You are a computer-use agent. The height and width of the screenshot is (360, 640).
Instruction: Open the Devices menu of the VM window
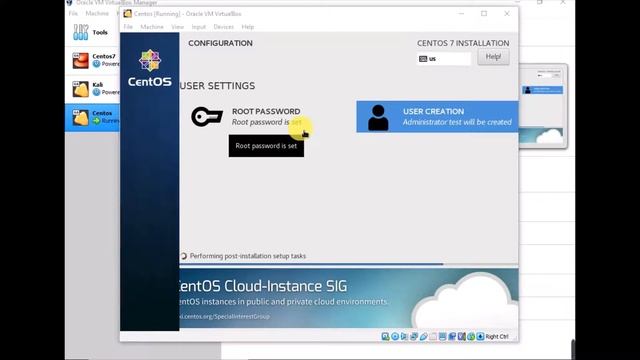pyautogui.click(x=223, y=27)
